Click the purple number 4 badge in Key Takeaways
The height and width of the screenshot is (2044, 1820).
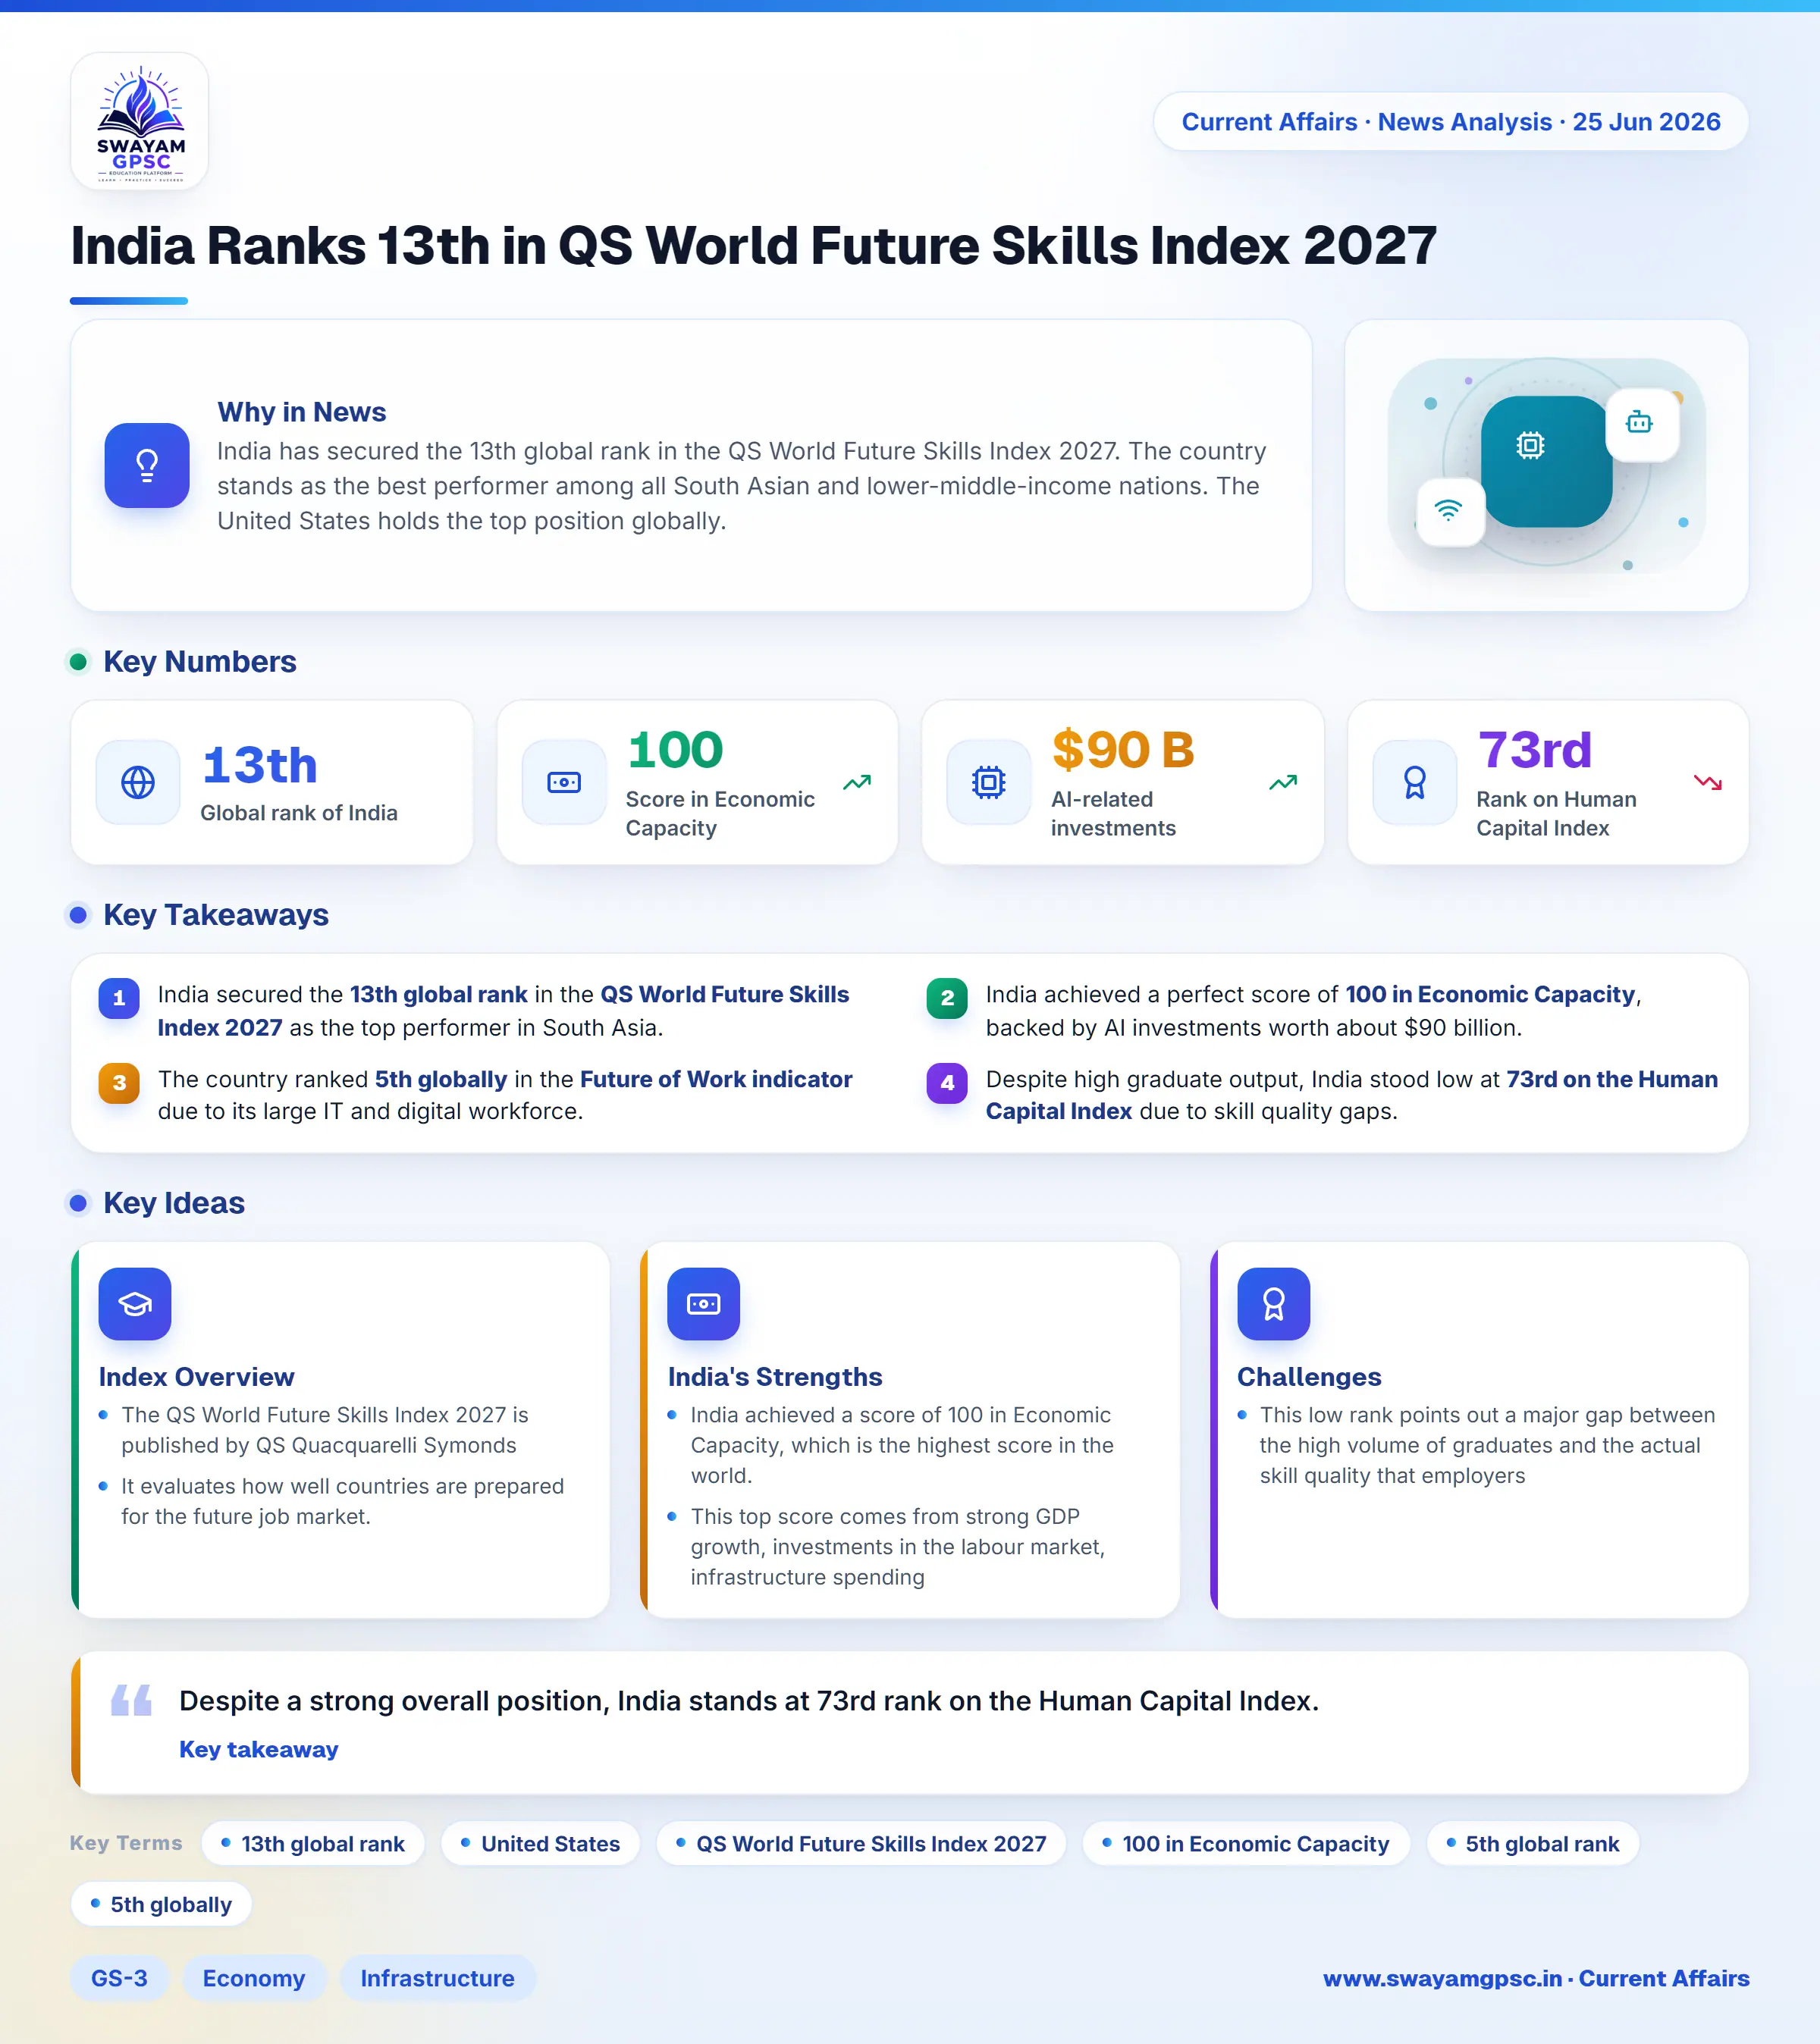pos(947,1082)
